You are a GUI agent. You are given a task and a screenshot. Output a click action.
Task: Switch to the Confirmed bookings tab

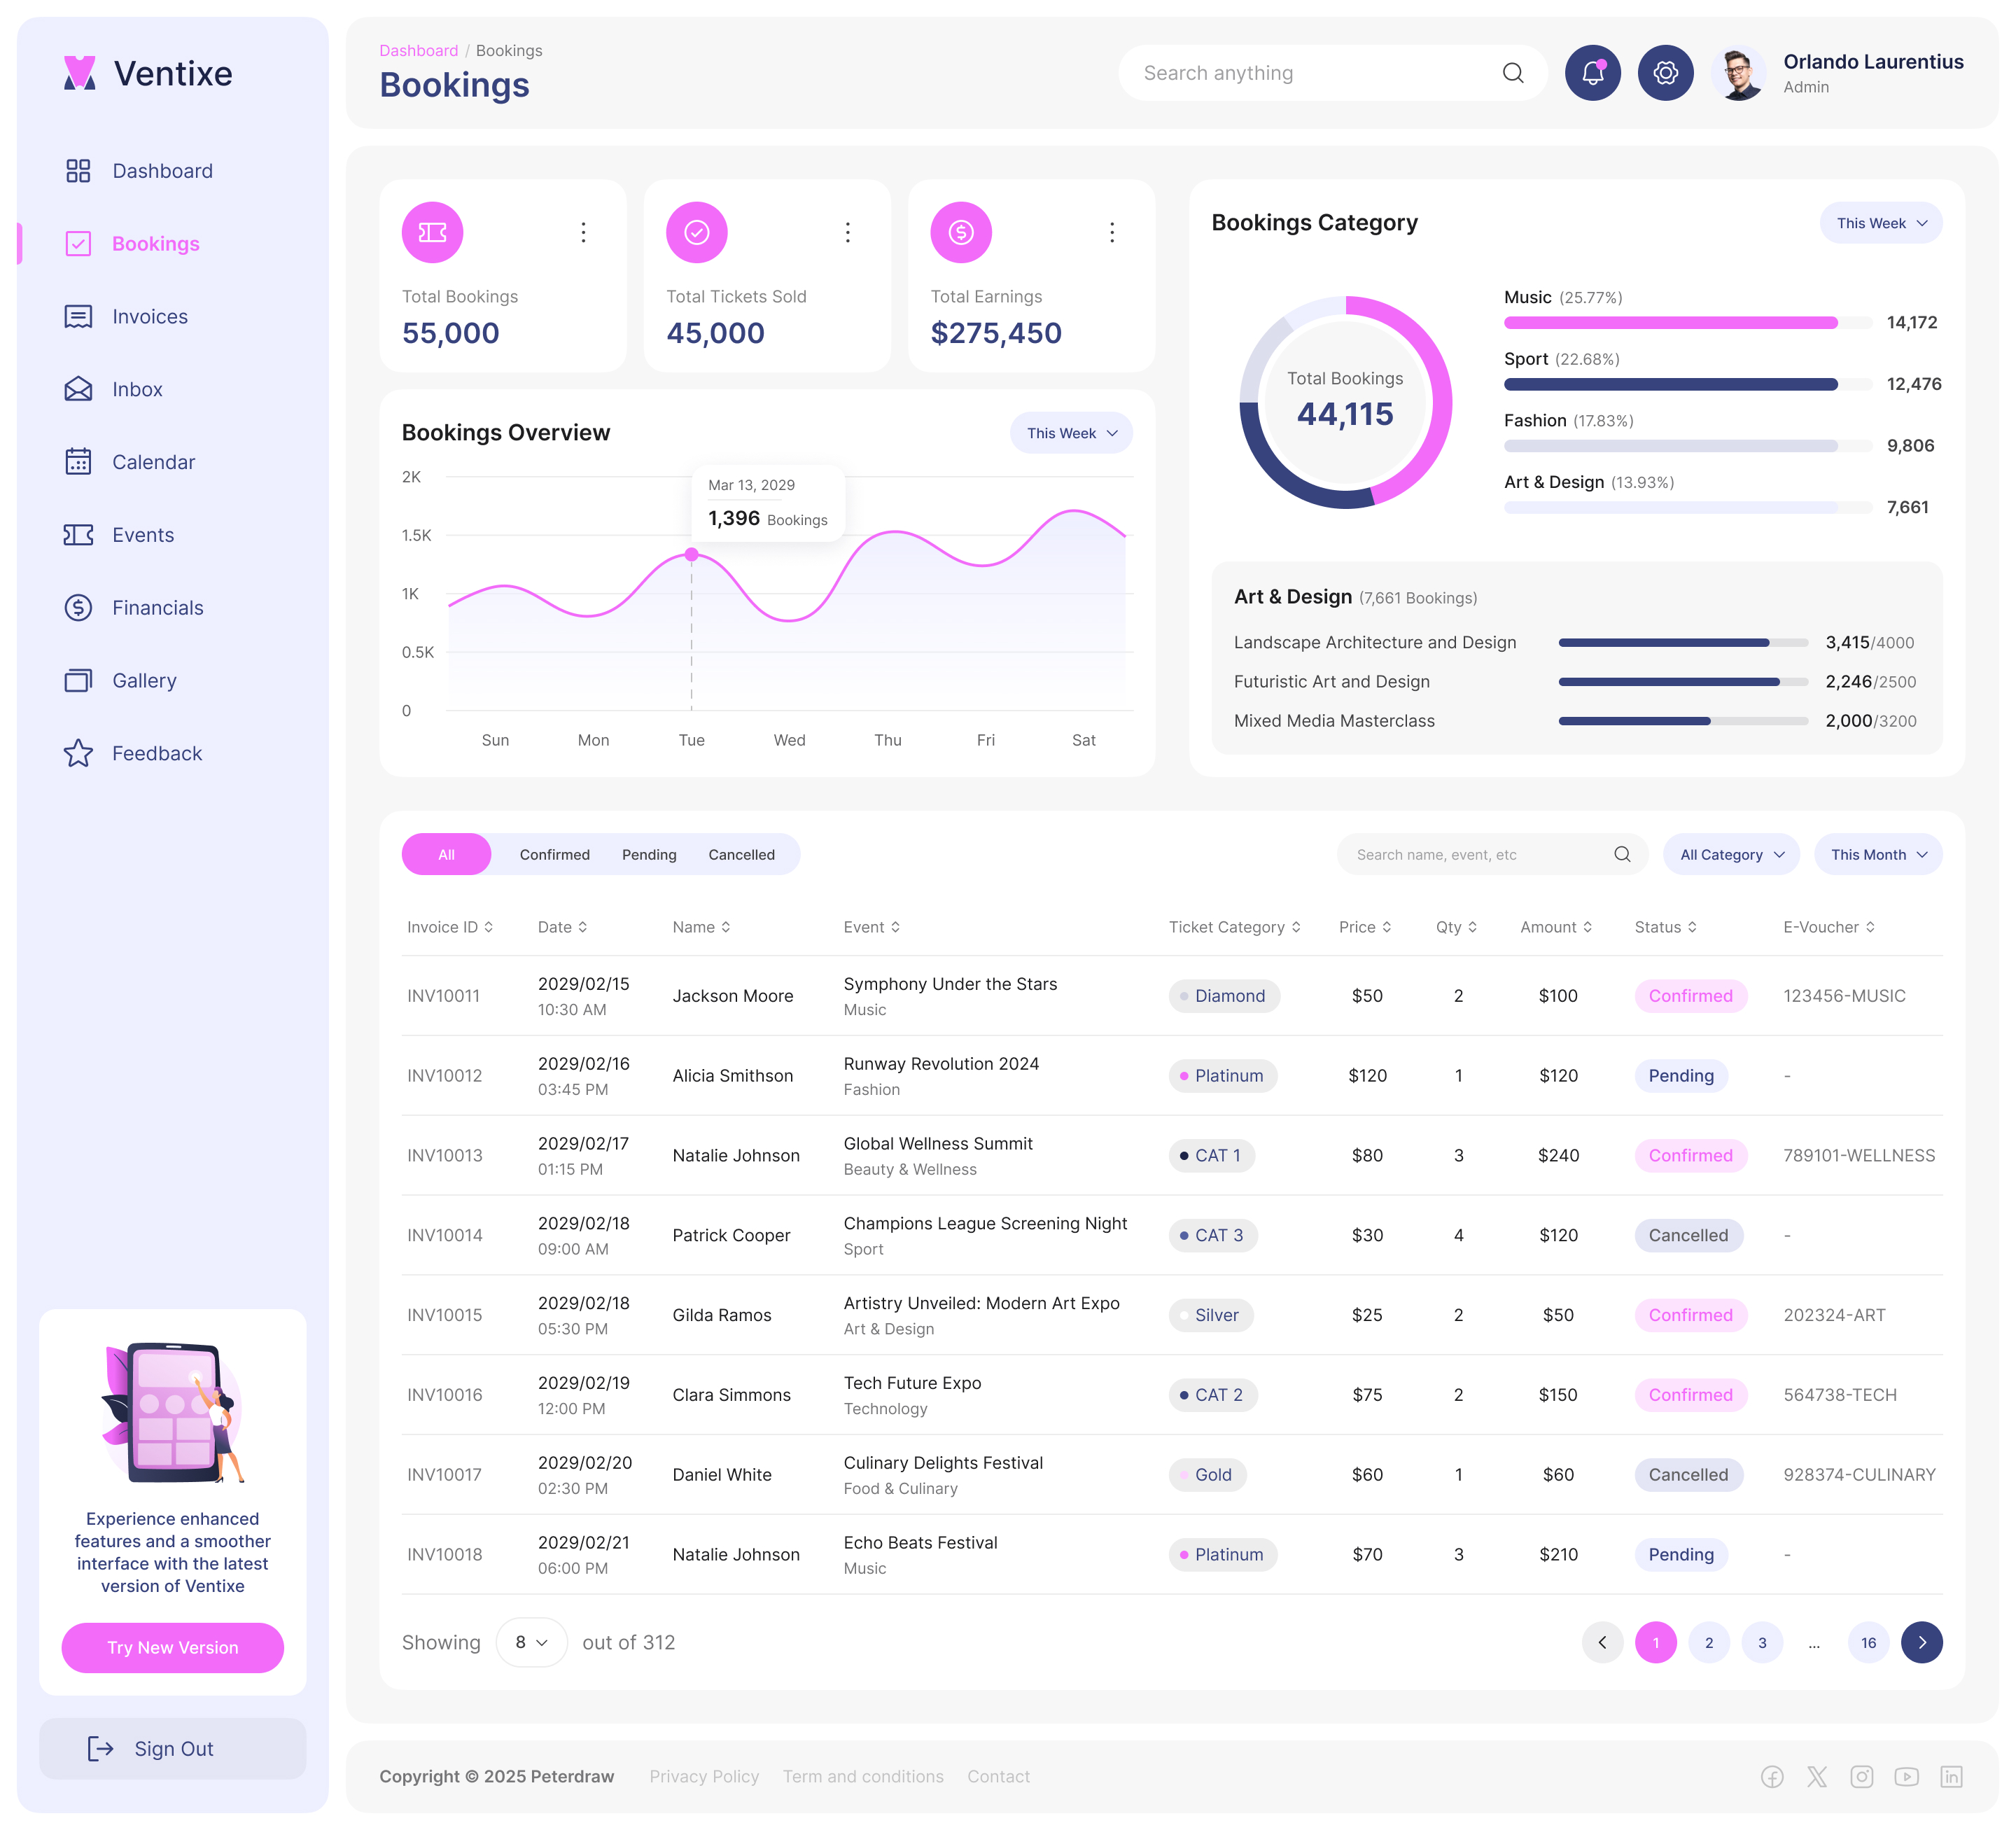coord(555,854)
